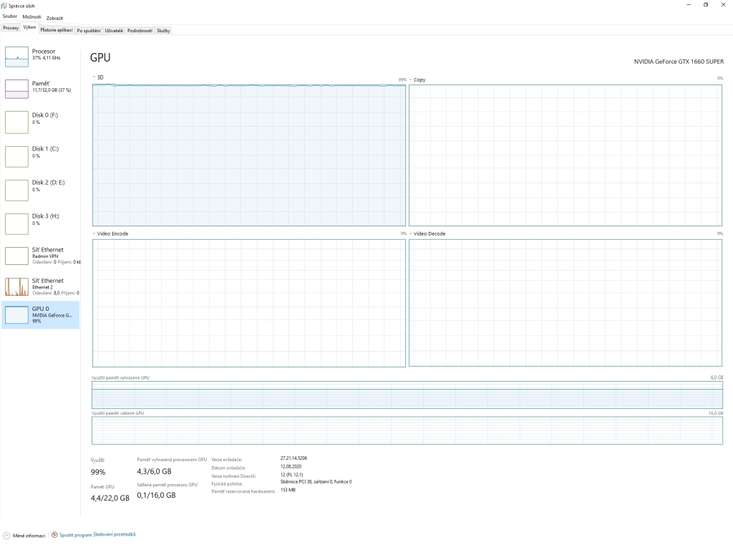
Task: Open the Video Encode engine dropdown
Action: (x=111, y=234)
